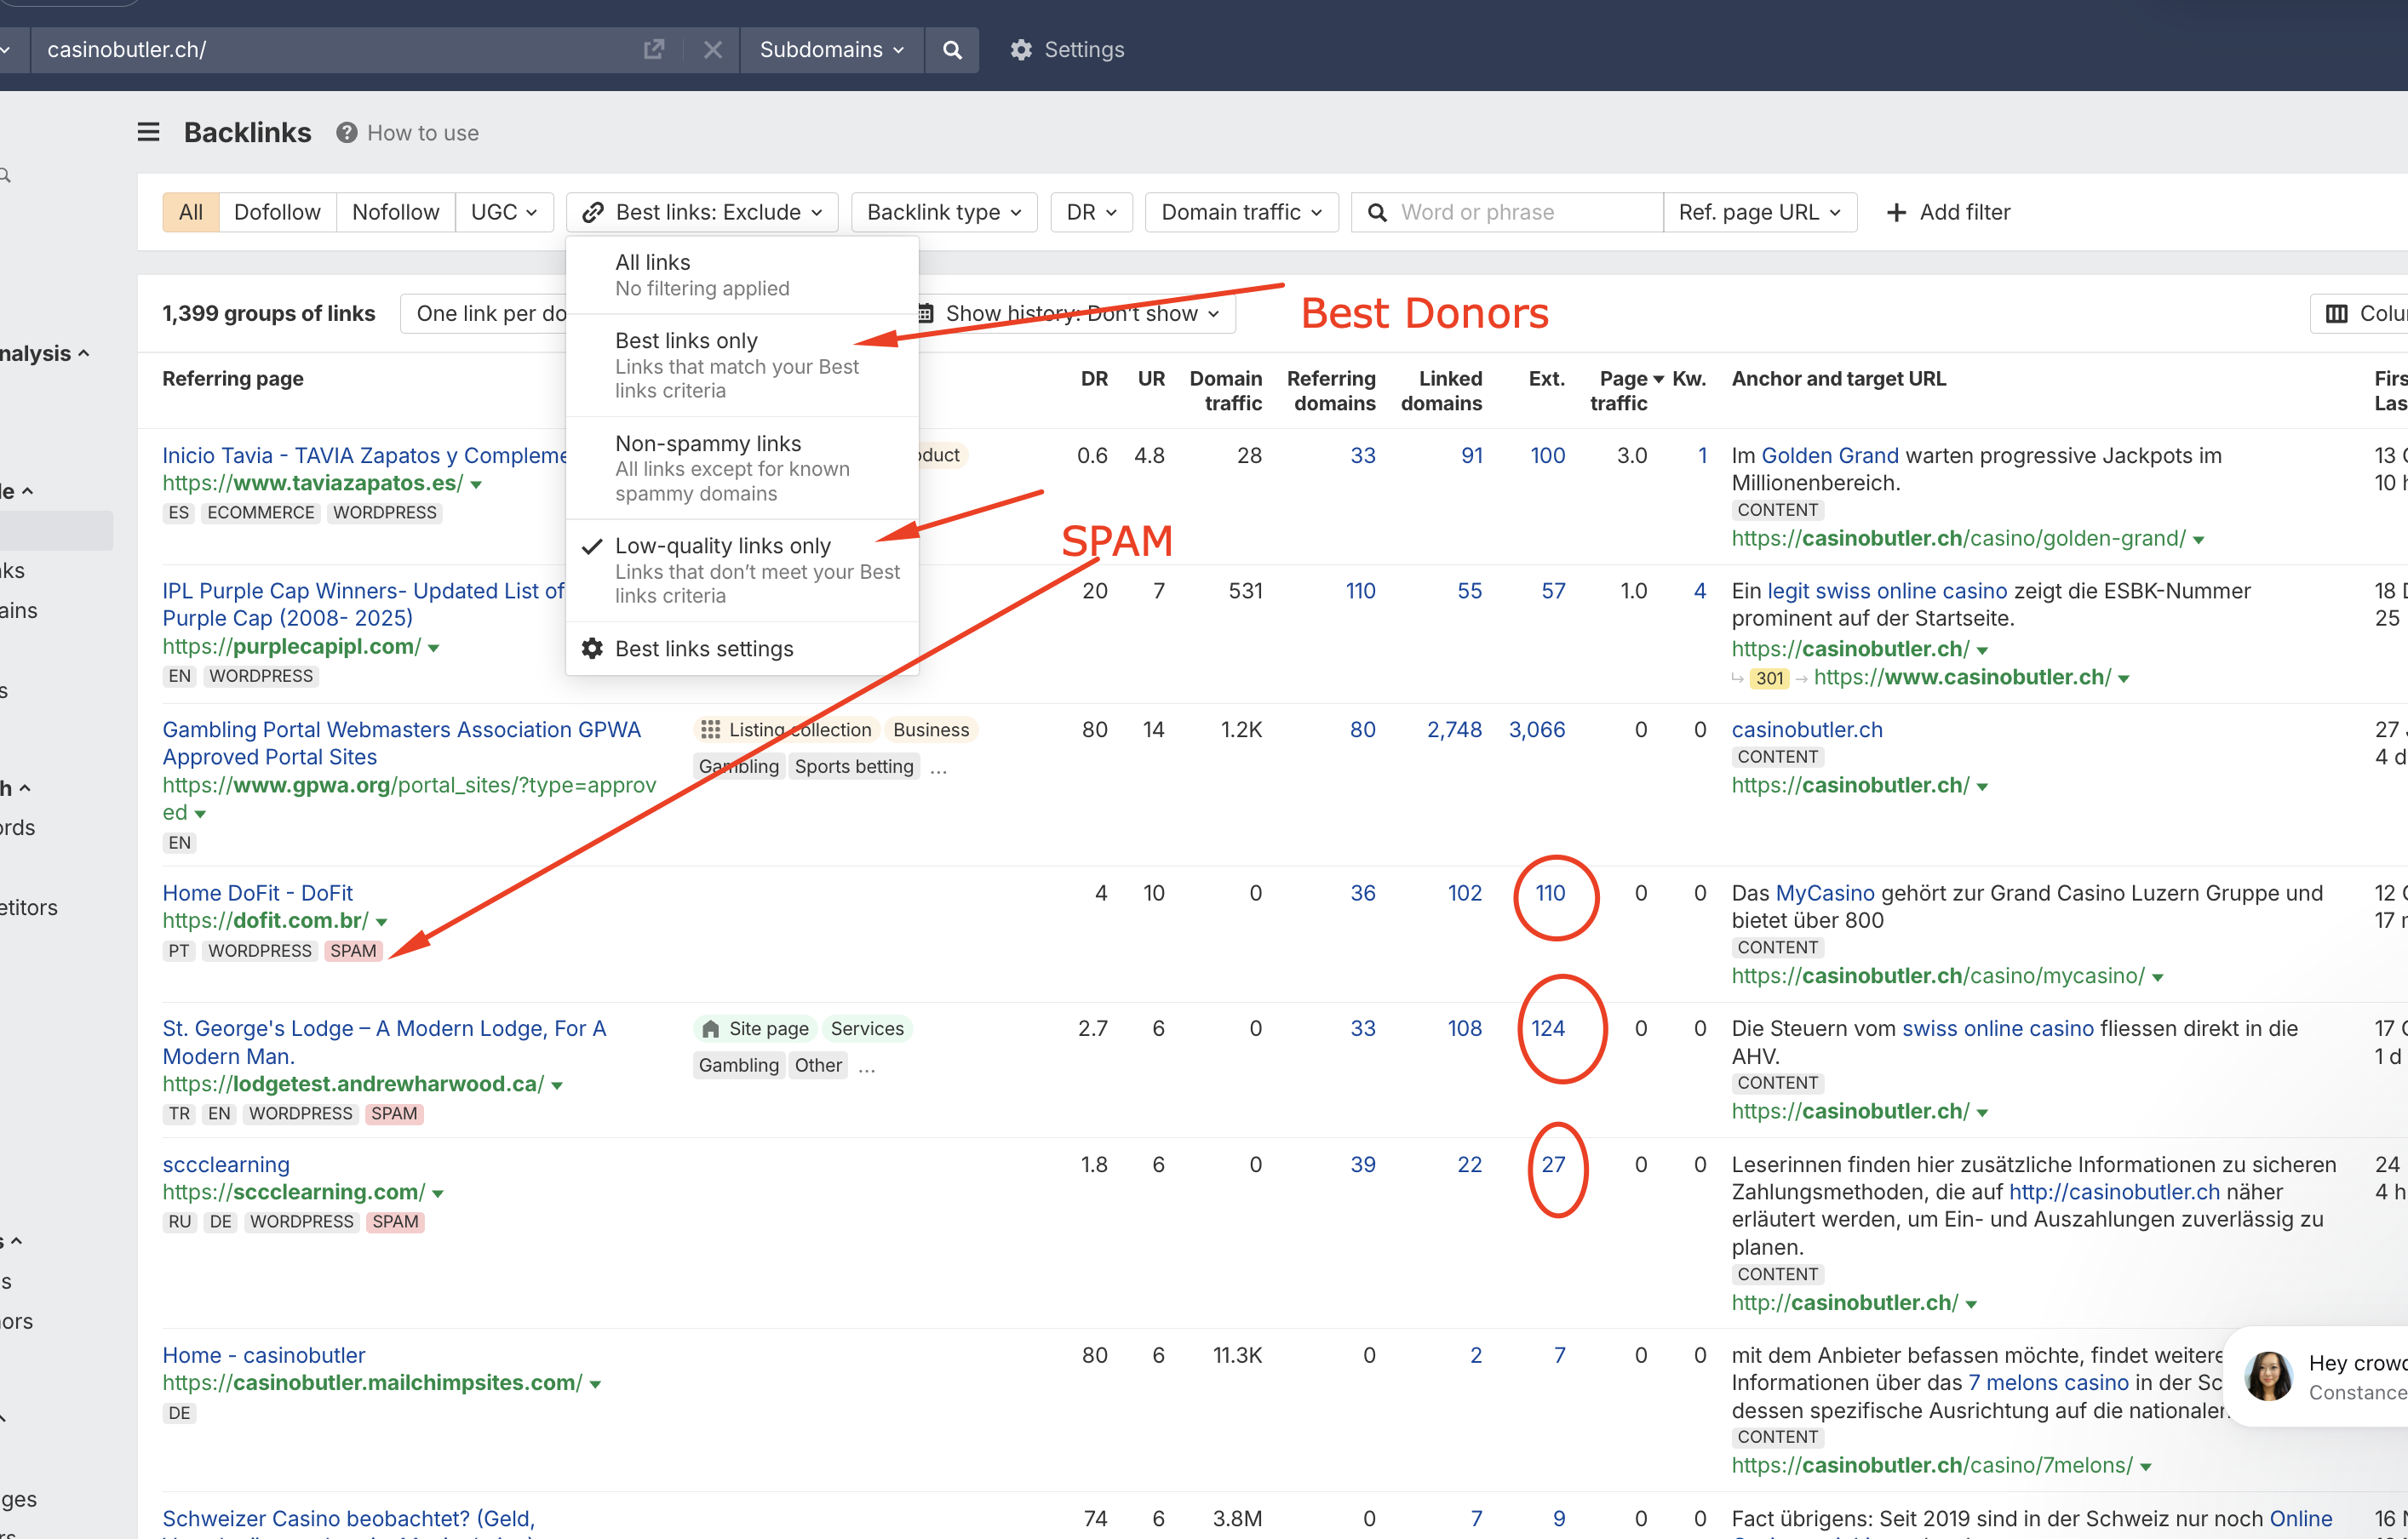Open Columns selector button
This screenshot has width=2408, height=1539.
2360,314
